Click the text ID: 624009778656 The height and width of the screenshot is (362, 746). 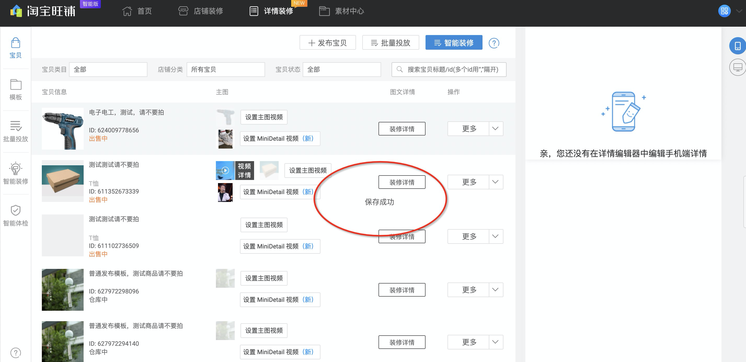pos(114,130)
